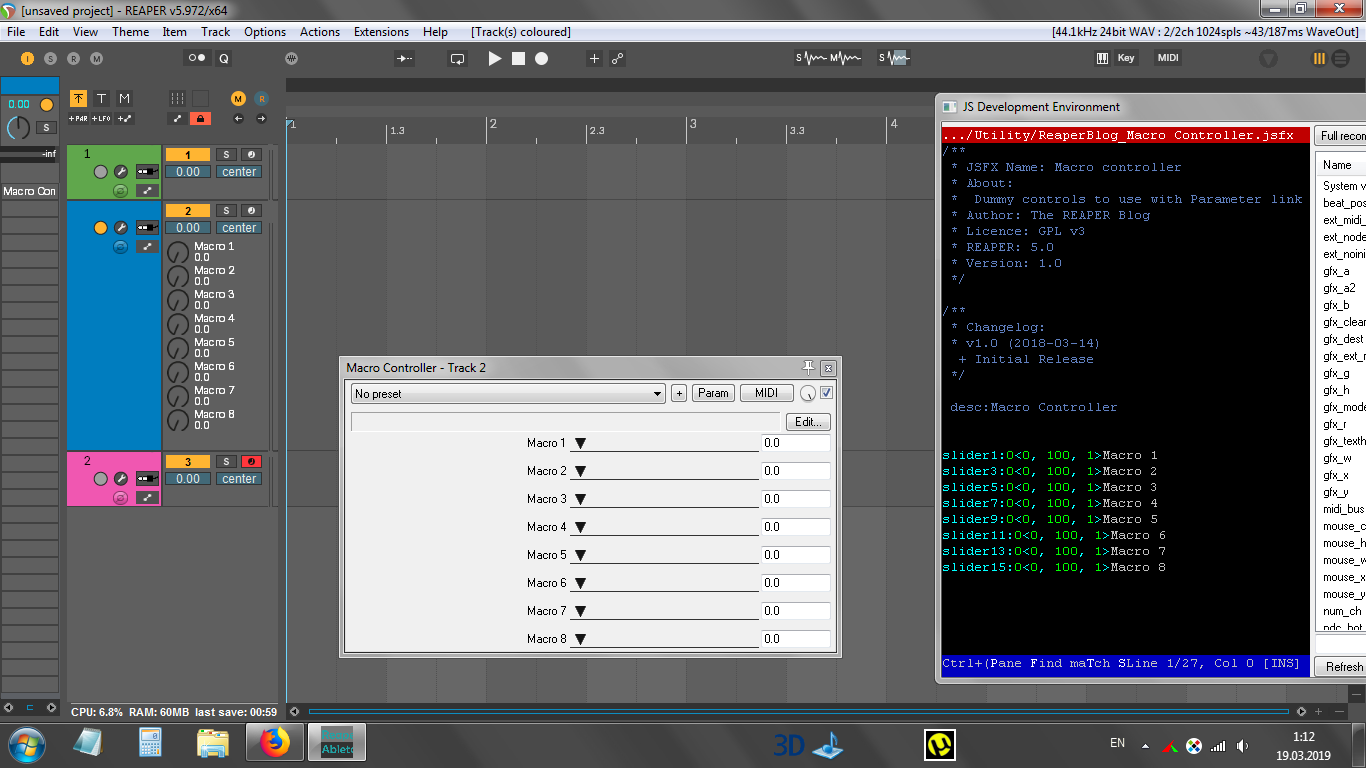Click the plus button beside preset

[679, 394]
